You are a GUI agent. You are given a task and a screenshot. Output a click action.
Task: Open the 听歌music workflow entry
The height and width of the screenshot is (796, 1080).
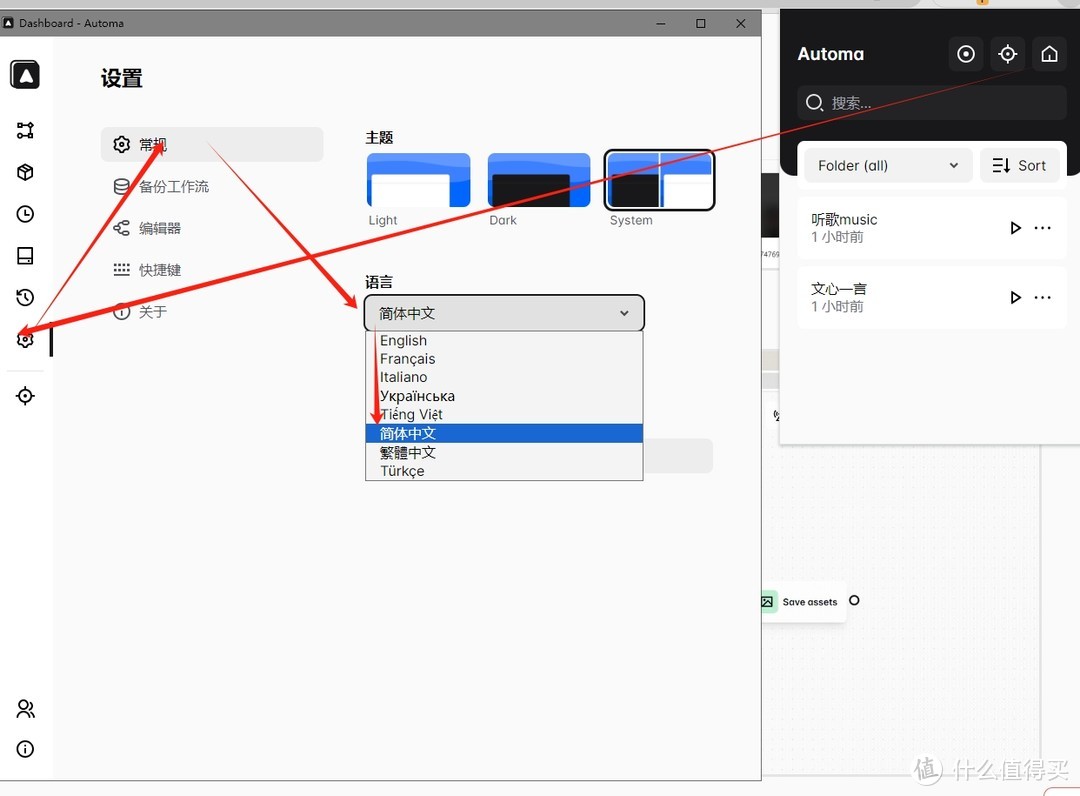point(932,228)
